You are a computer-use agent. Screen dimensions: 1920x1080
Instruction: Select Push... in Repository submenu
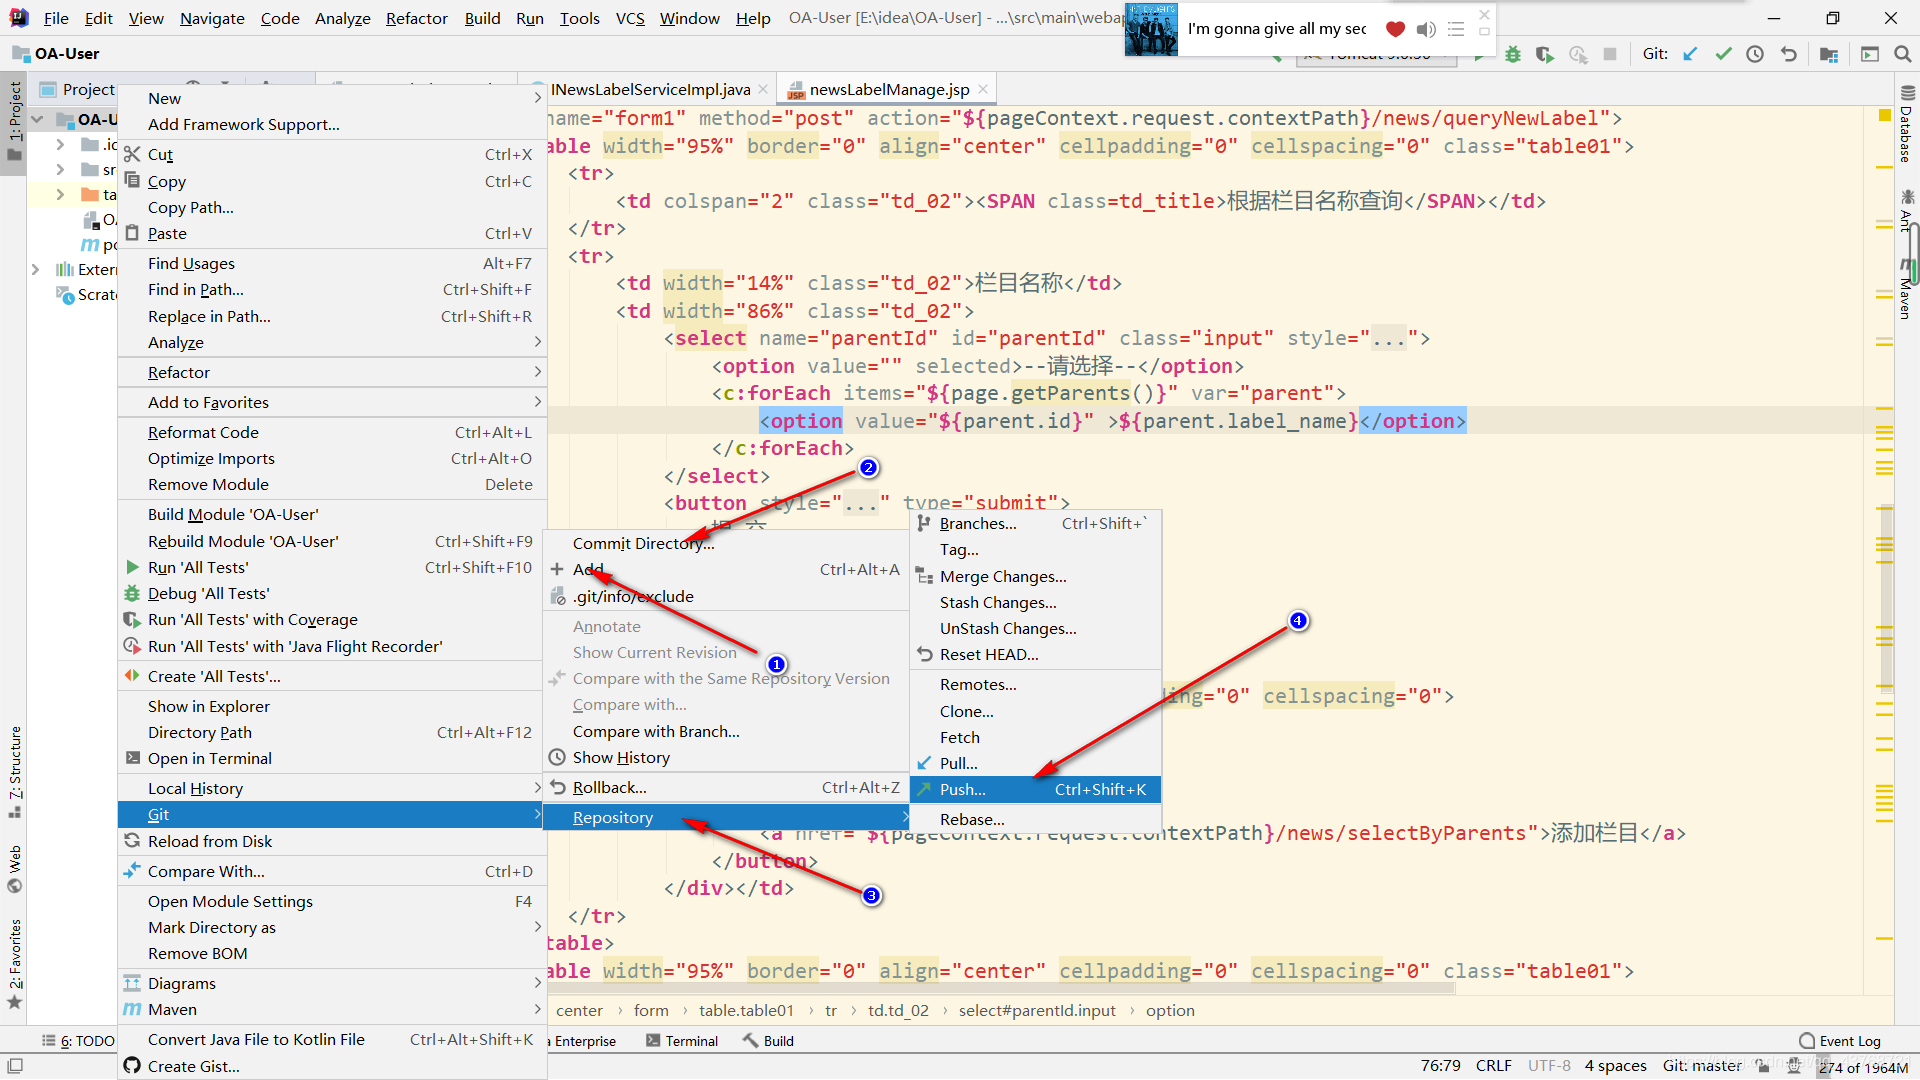[962, 789]
